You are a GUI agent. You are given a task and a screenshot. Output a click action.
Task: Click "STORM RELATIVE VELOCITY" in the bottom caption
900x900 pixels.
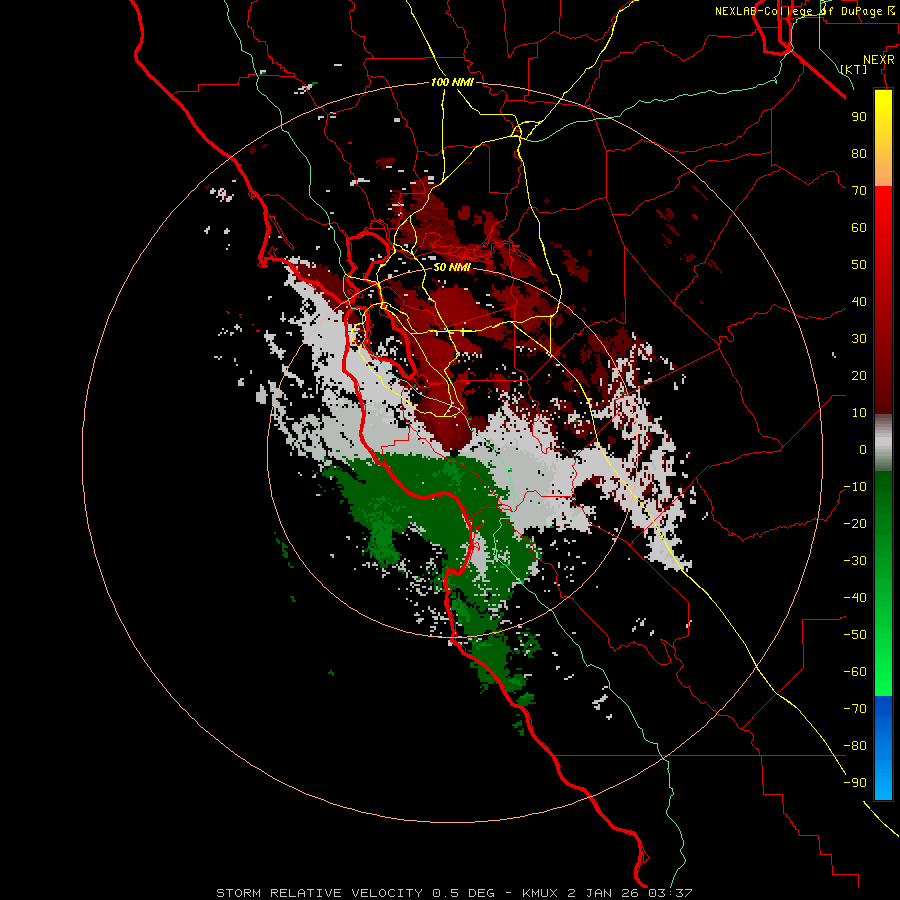(319, 893)
